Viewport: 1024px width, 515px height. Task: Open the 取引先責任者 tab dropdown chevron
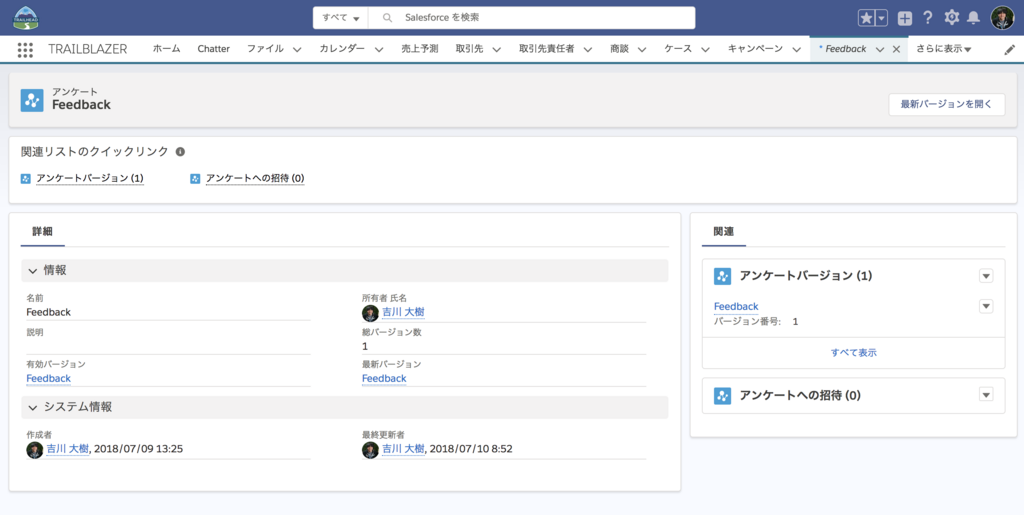[588, 50]
